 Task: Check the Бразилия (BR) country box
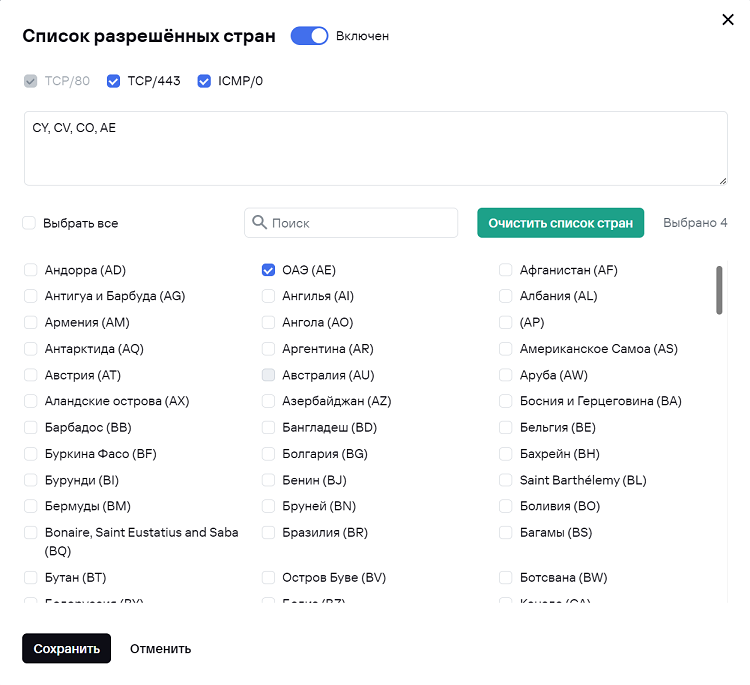[x=268, y=533]
